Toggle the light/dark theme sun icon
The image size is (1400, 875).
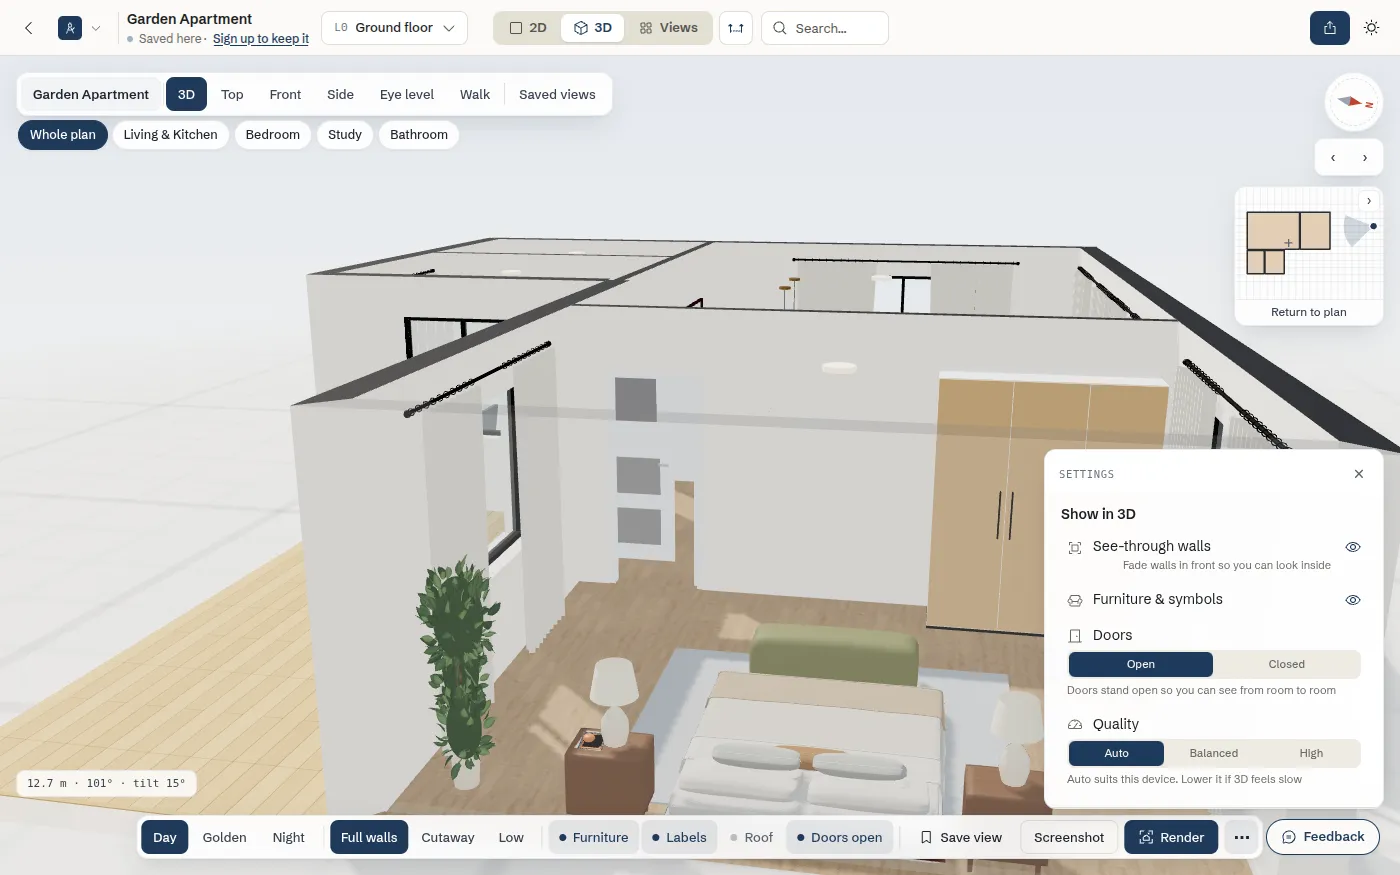pyautogui.click(x=1371, y=28)
